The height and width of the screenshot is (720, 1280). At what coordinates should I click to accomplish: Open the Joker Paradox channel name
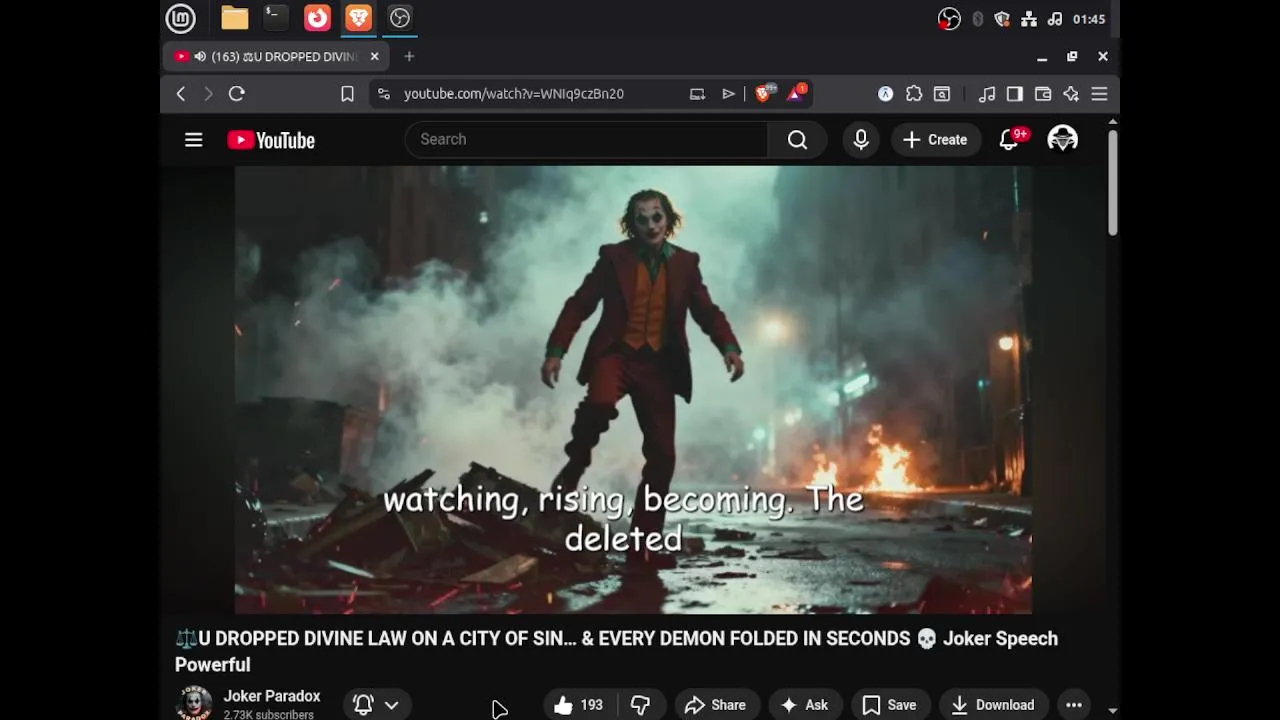tap(272, 696)
